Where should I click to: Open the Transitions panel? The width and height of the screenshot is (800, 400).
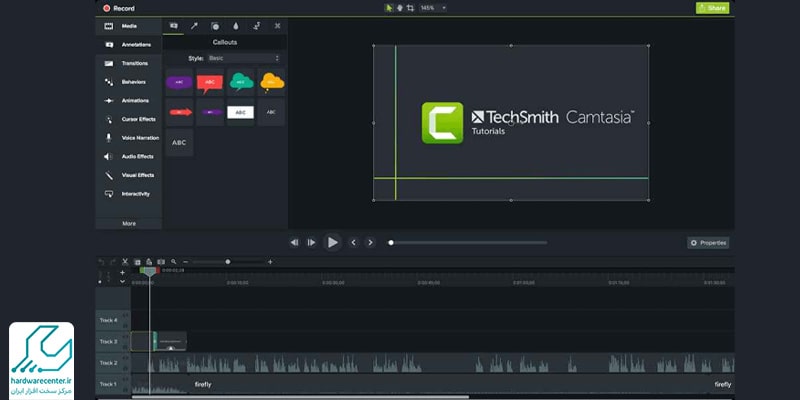(x=129, y=63)
